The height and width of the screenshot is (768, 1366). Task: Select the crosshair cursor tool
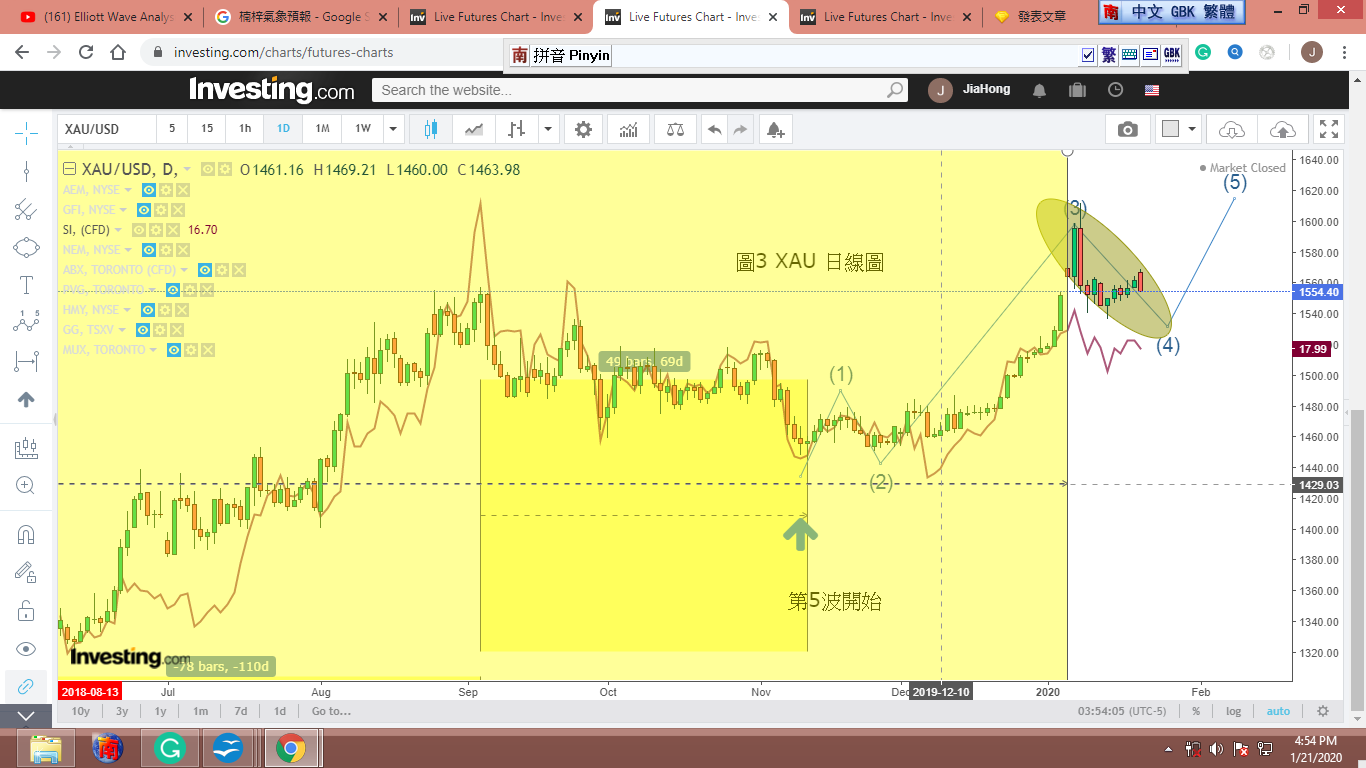pyautogui.click(x=26, y=132)
